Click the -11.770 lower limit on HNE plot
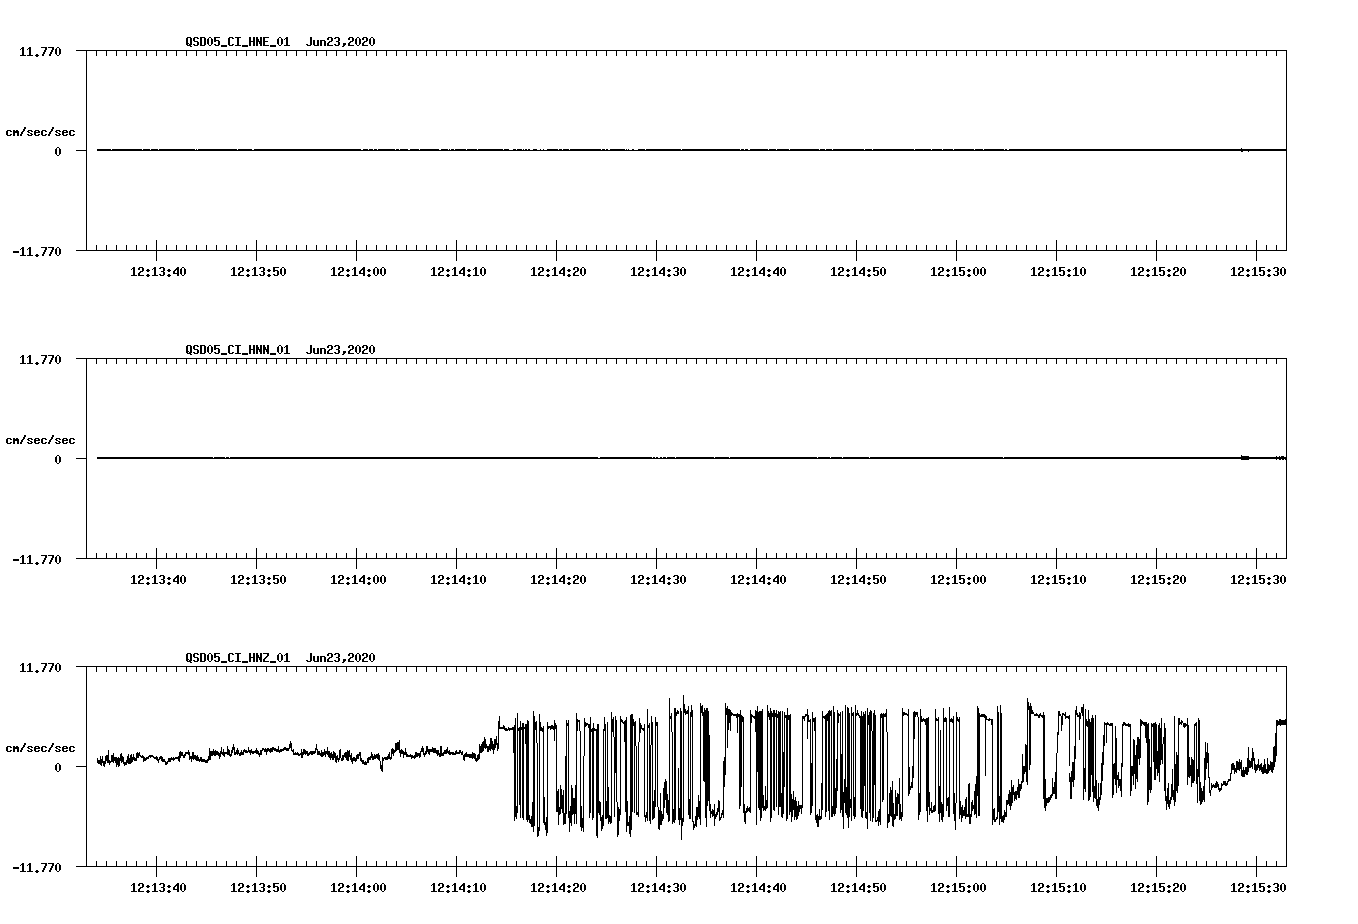Image resolution: width=1358 pixels, height=924 pixels. tap(37, 252)
